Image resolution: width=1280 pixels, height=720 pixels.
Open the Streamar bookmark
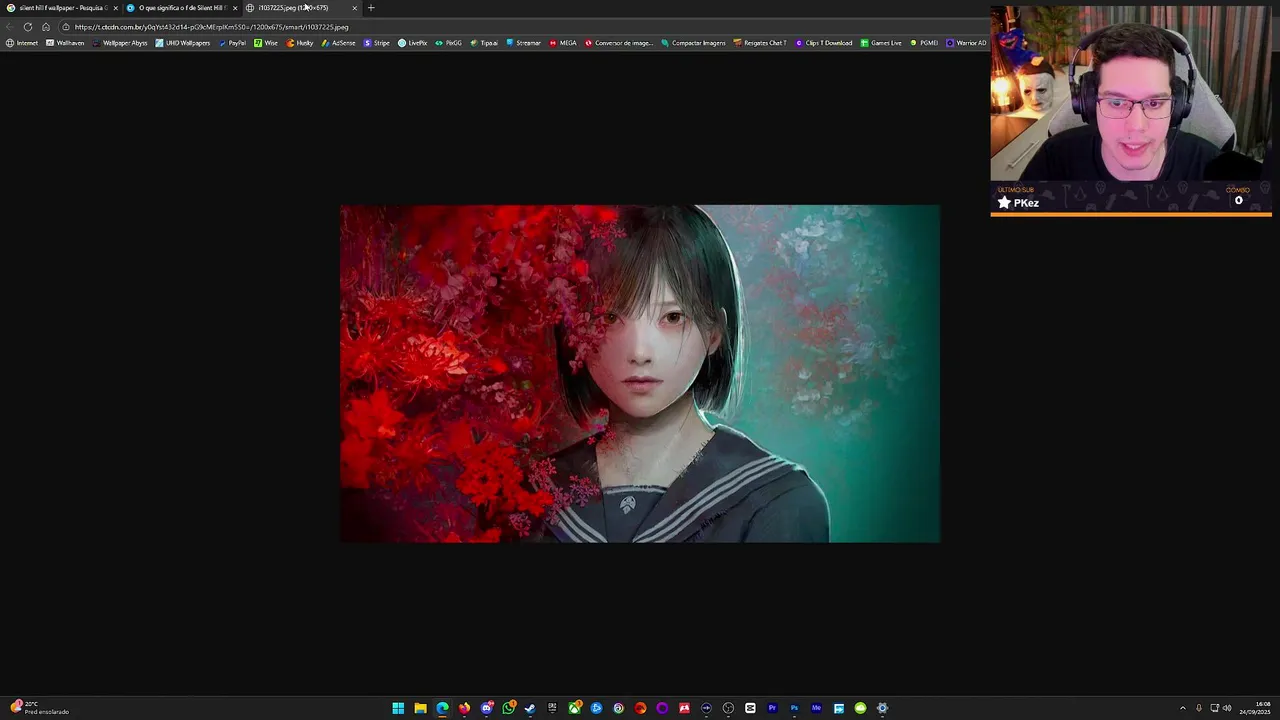coord(523,43)
